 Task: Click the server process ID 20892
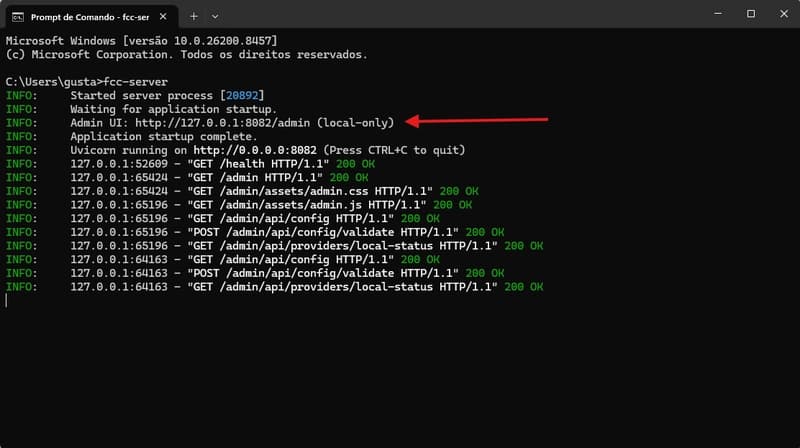pyautogui.click(x=242, y=96)
